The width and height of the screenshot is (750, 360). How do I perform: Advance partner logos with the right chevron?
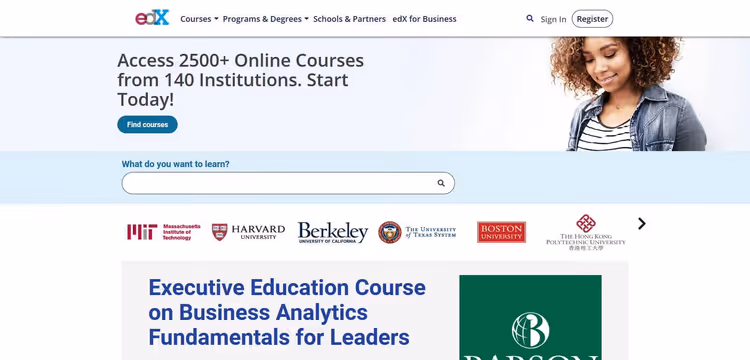pos(641,224)
